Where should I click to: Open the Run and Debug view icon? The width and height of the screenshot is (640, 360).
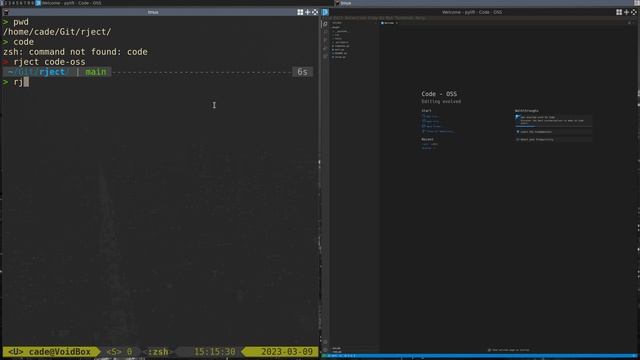325,48
